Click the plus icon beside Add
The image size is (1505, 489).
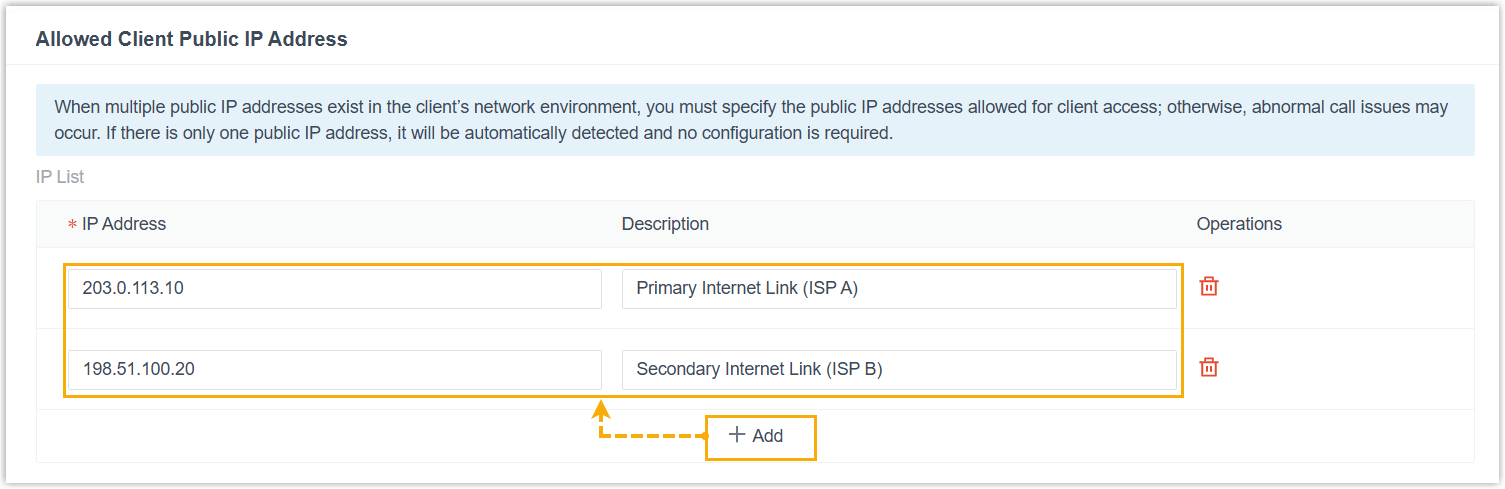click(x=737, y=435)
